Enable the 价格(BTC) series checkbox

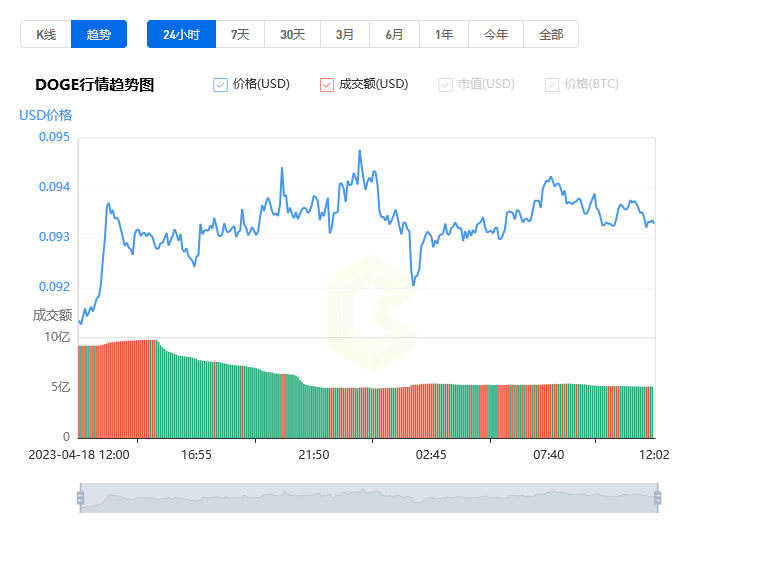(x=552, y=85)
